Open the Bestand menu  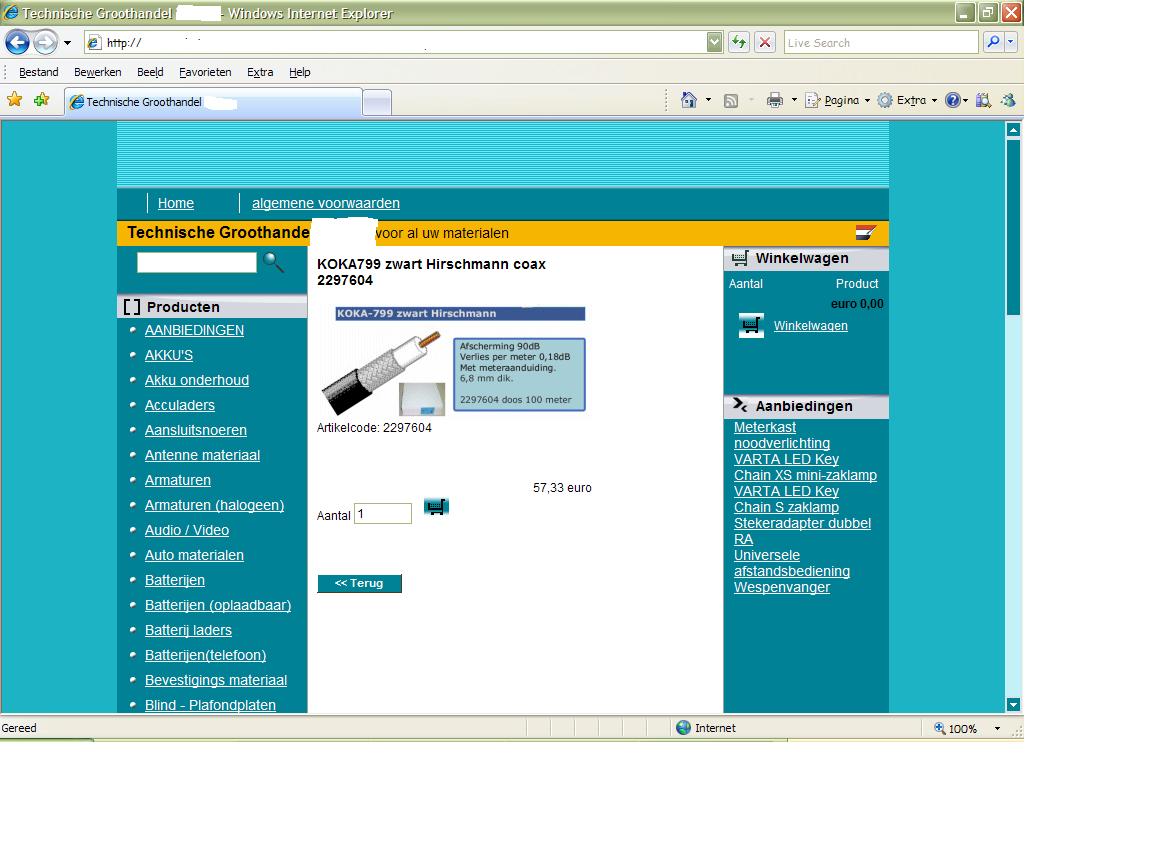coord(38,72)
